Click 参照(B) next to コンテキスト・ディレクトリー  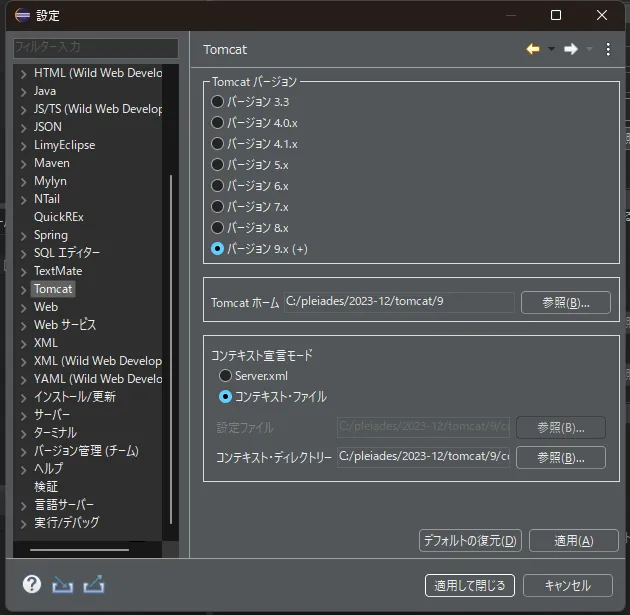point(560,457)
